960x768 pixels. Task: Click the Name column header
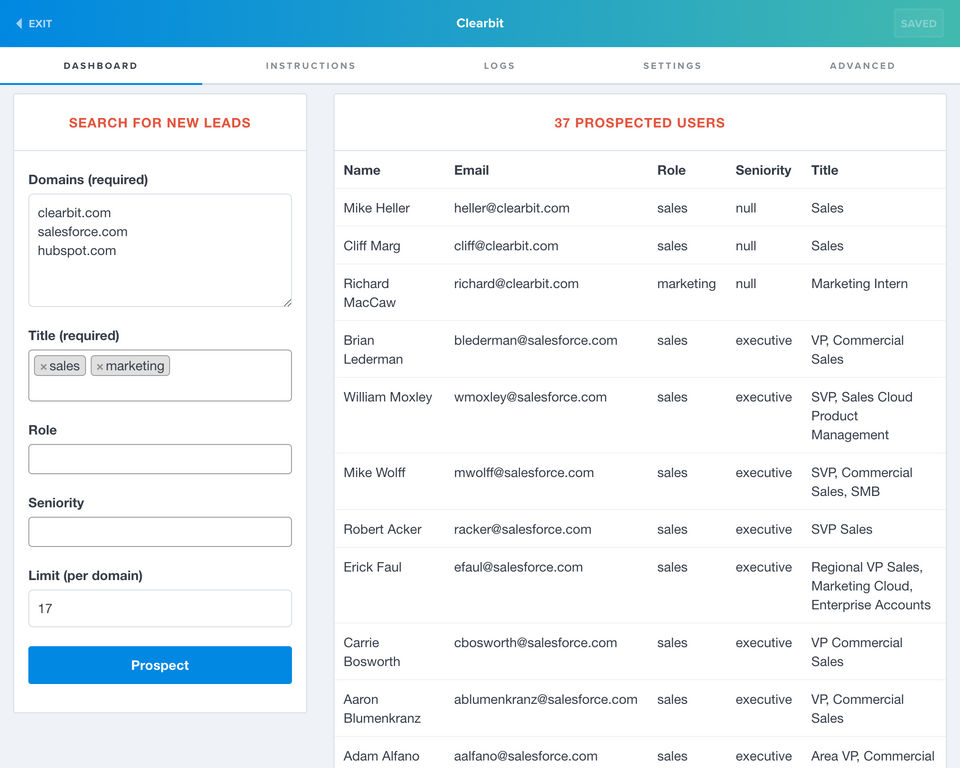pos(362,170)
